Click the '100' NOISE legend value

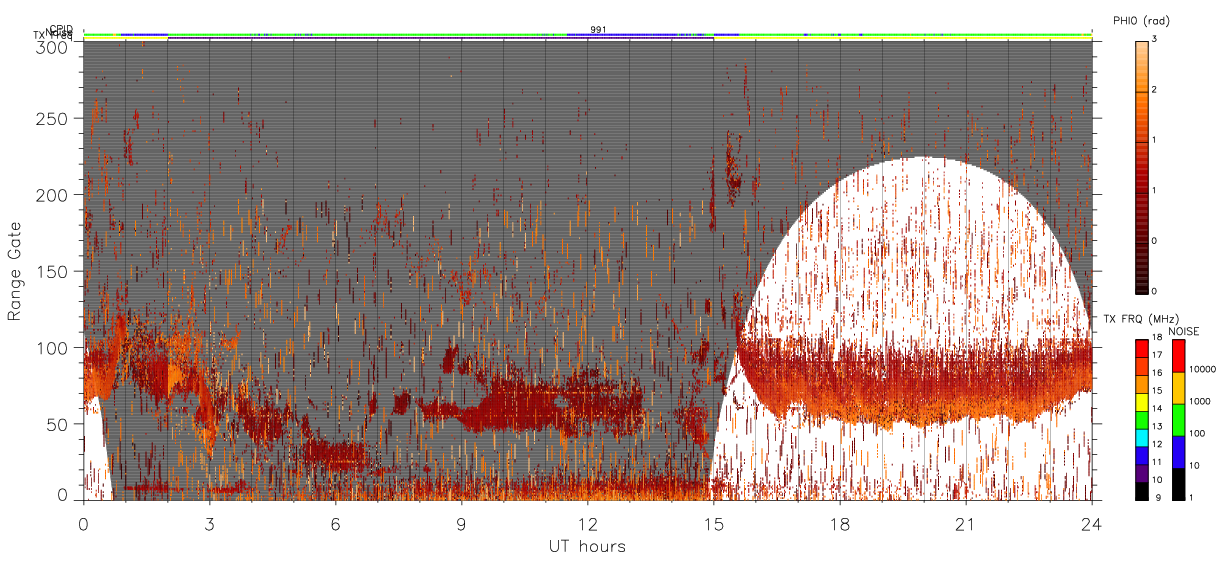click(x=1197, y=433)
